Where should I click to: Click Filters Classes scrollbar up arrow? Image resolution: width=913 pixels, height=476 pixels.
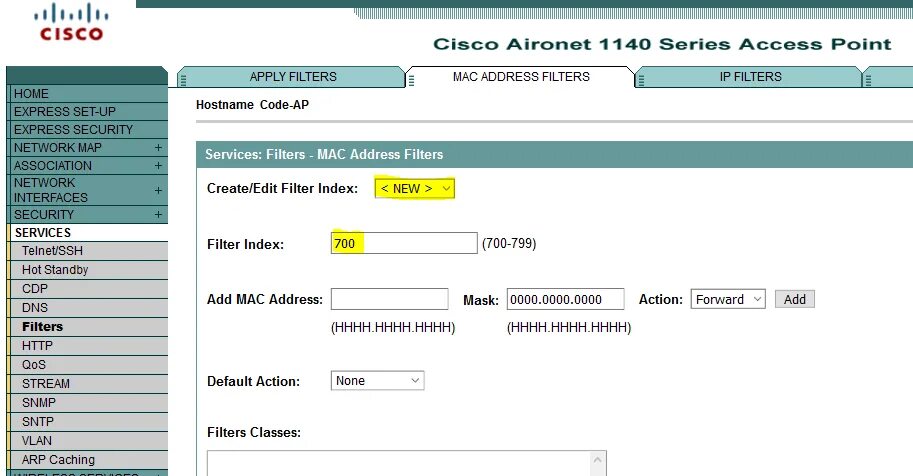coord(598,460)
